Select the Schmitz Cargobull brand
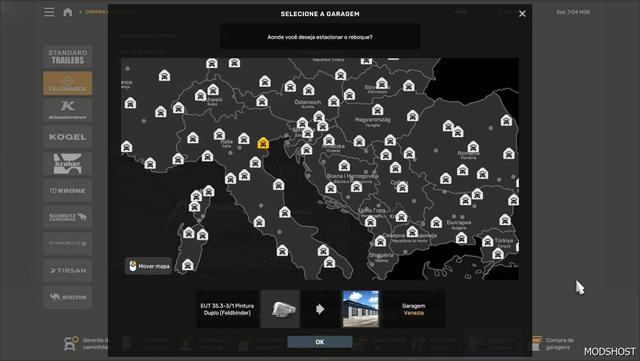Viewport: 640px width, 361px height. tap(68, 217)
